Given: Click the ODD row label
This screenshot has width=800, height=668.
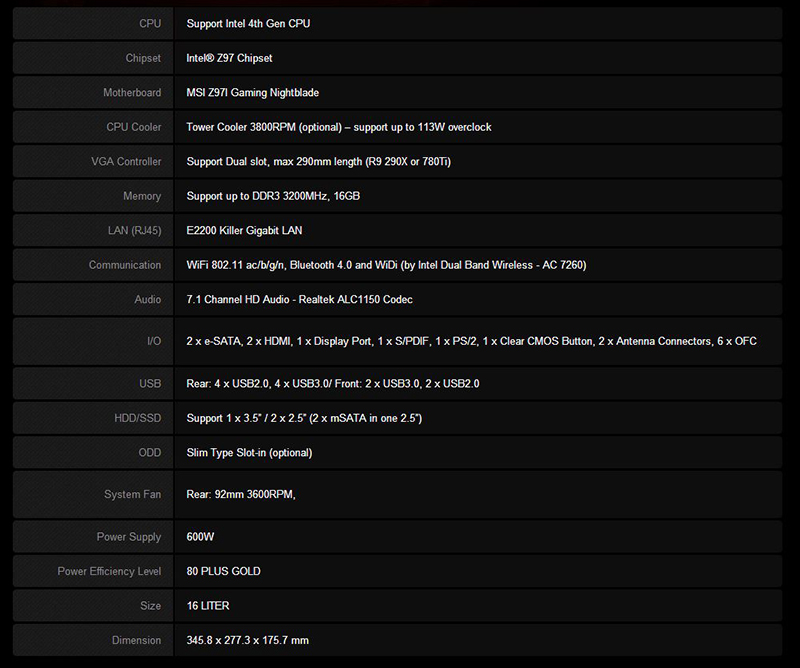Looking at the screenshot, I should tap(149, 453).
